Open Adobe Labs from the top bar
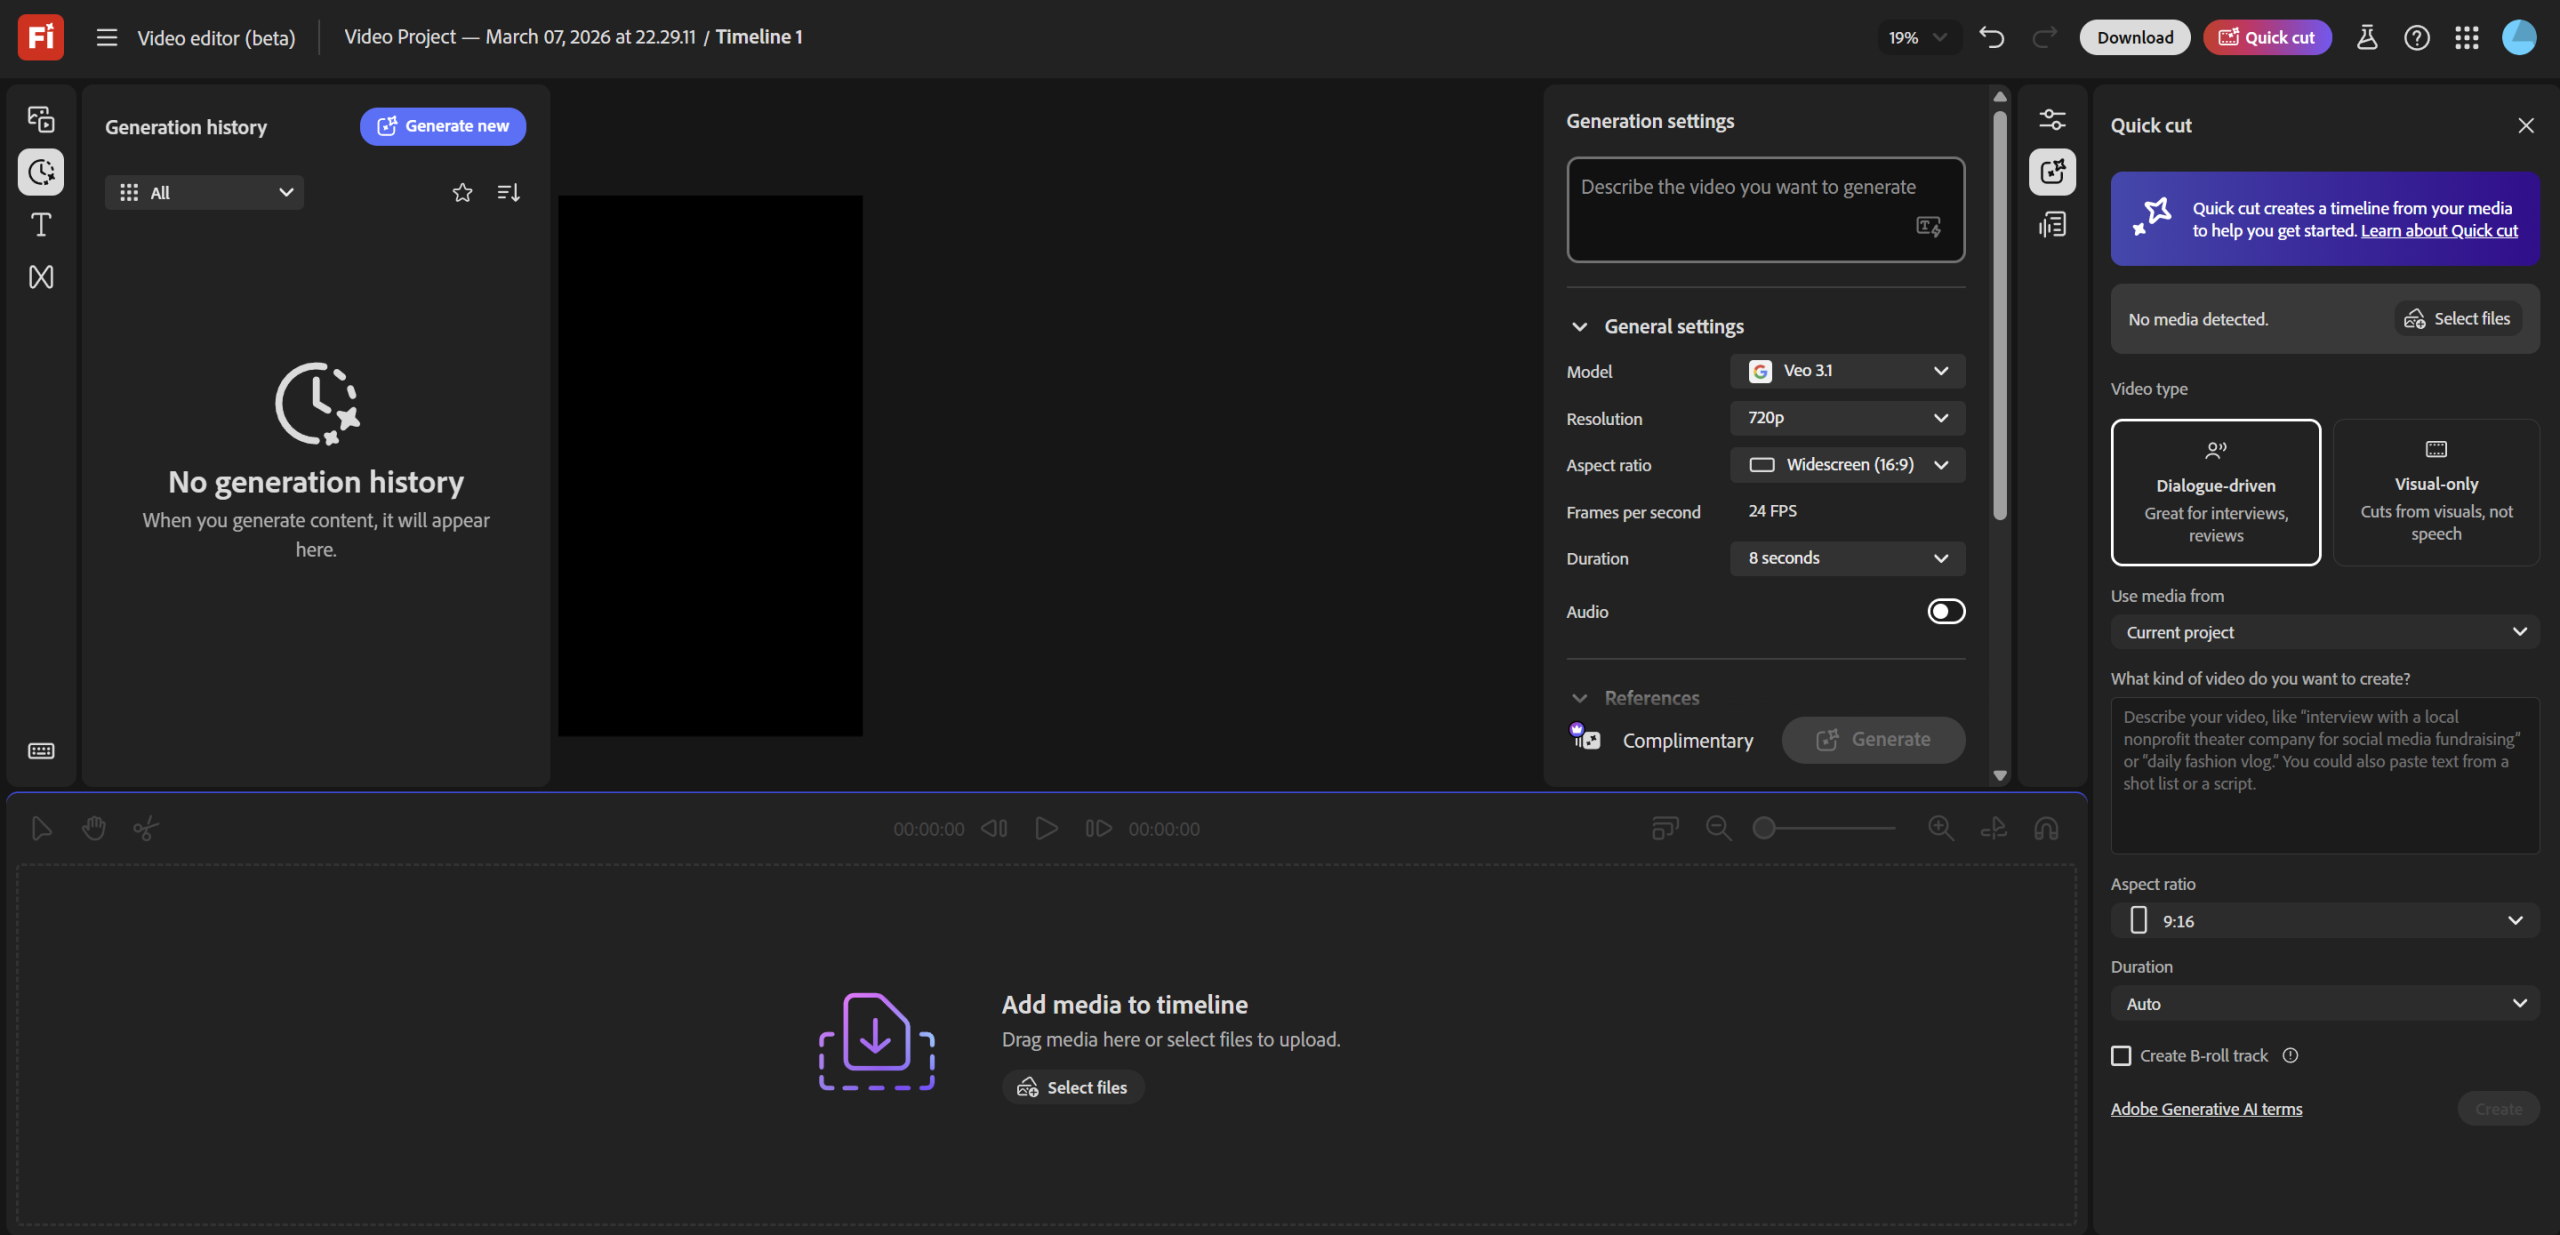2560x1235 pixels. [2367, 37]
